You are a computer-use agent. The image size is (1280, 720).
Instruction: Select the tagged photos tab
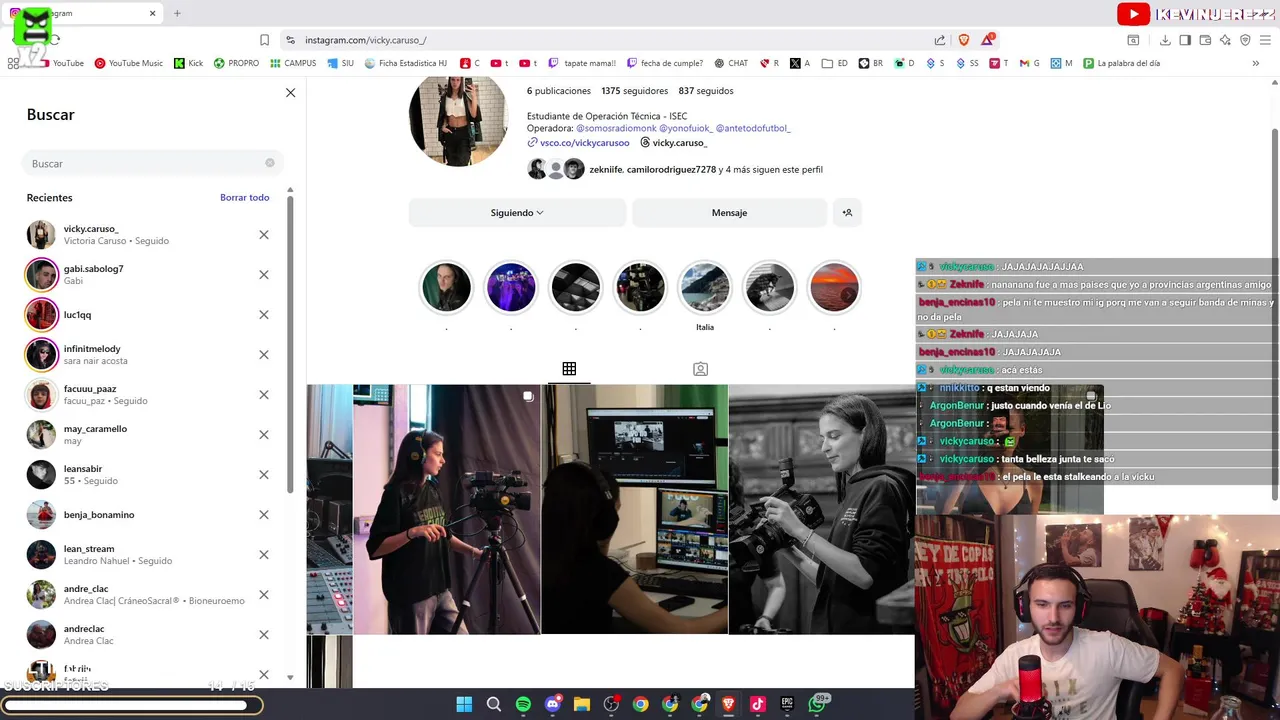(x=701, y=369)
